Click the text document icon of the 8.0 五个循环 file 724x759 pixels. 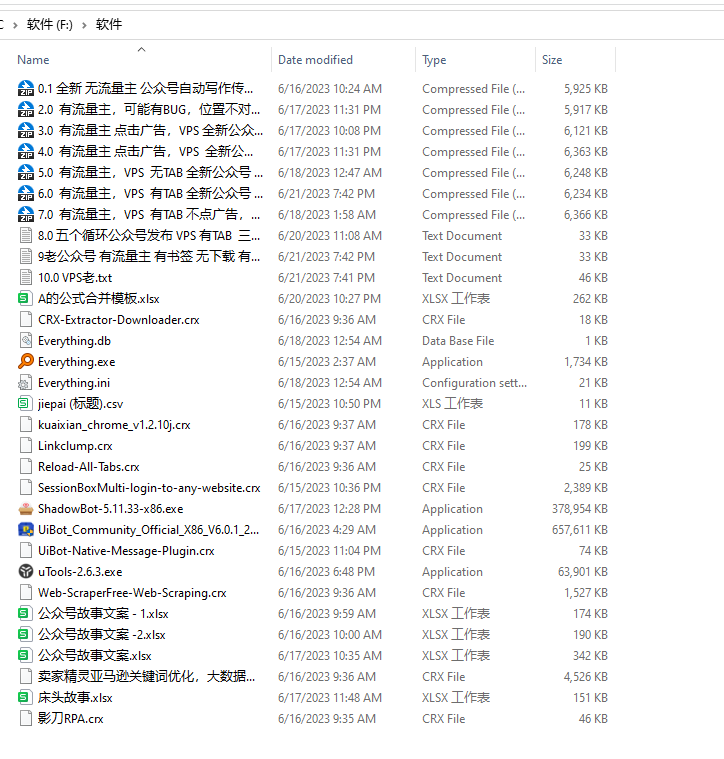[26, 236]
